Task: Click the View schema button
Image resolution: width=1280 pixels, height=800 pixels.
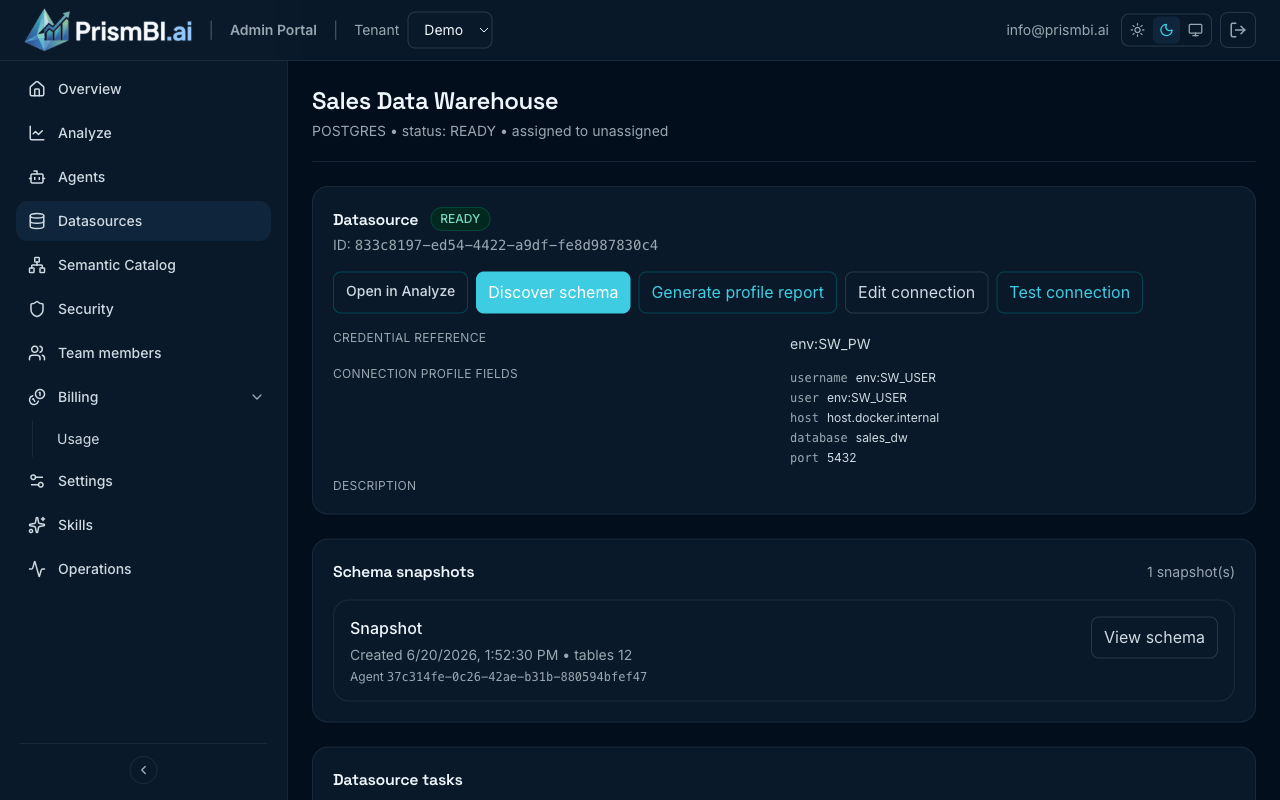Action: click(1154, 637)
